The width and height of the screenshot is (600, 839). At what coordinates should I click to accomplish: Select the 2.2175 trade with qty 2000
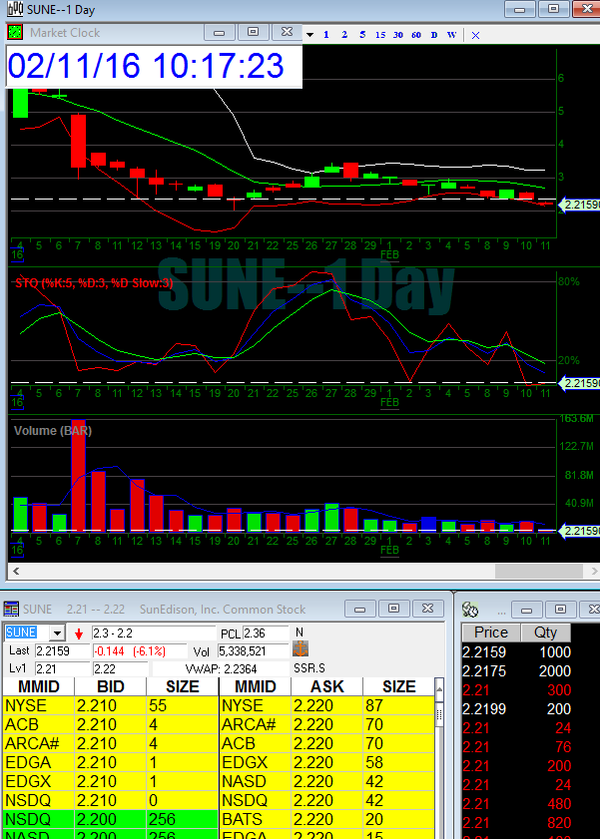click(517, 671)
